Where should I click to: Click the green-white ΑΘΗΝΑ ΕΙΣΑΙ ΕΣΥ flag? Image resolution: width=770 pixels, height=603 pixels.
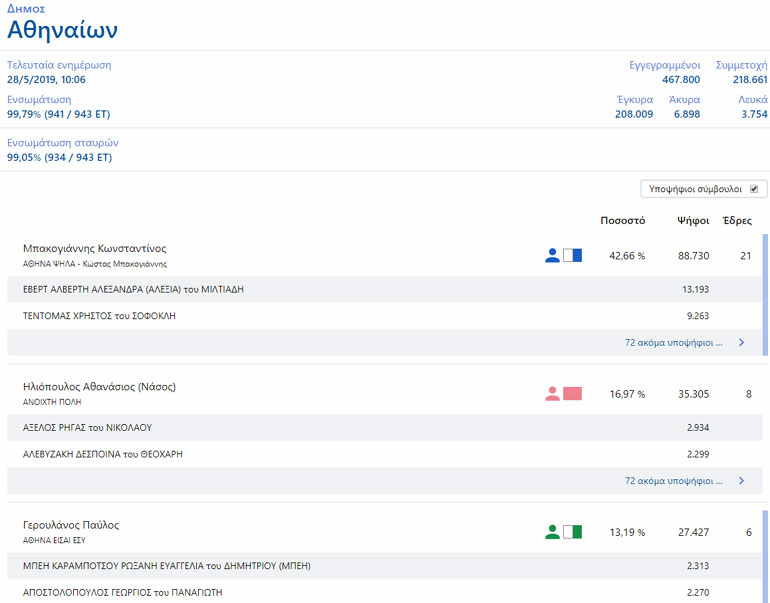click(x=572, y=532)
